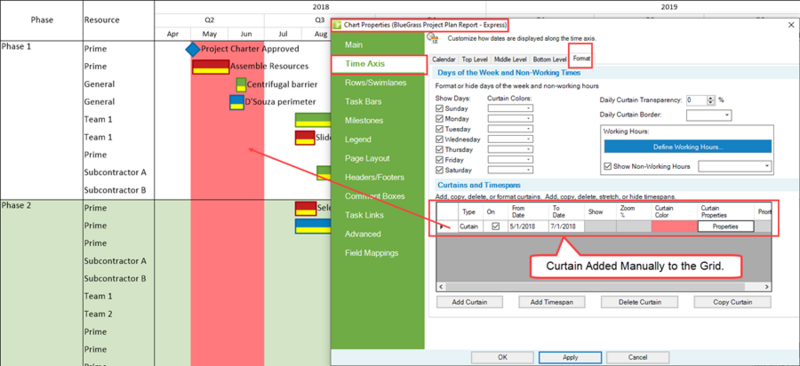Open the Wednesday curtain color dropdown
The width and height of the screenshot is (800, 366).
[511, 139]
